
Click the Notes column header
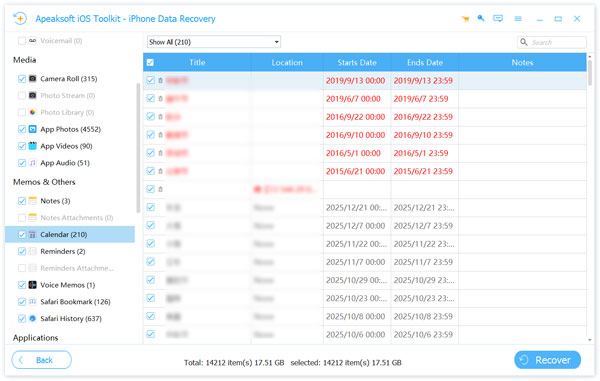(522, 62)
